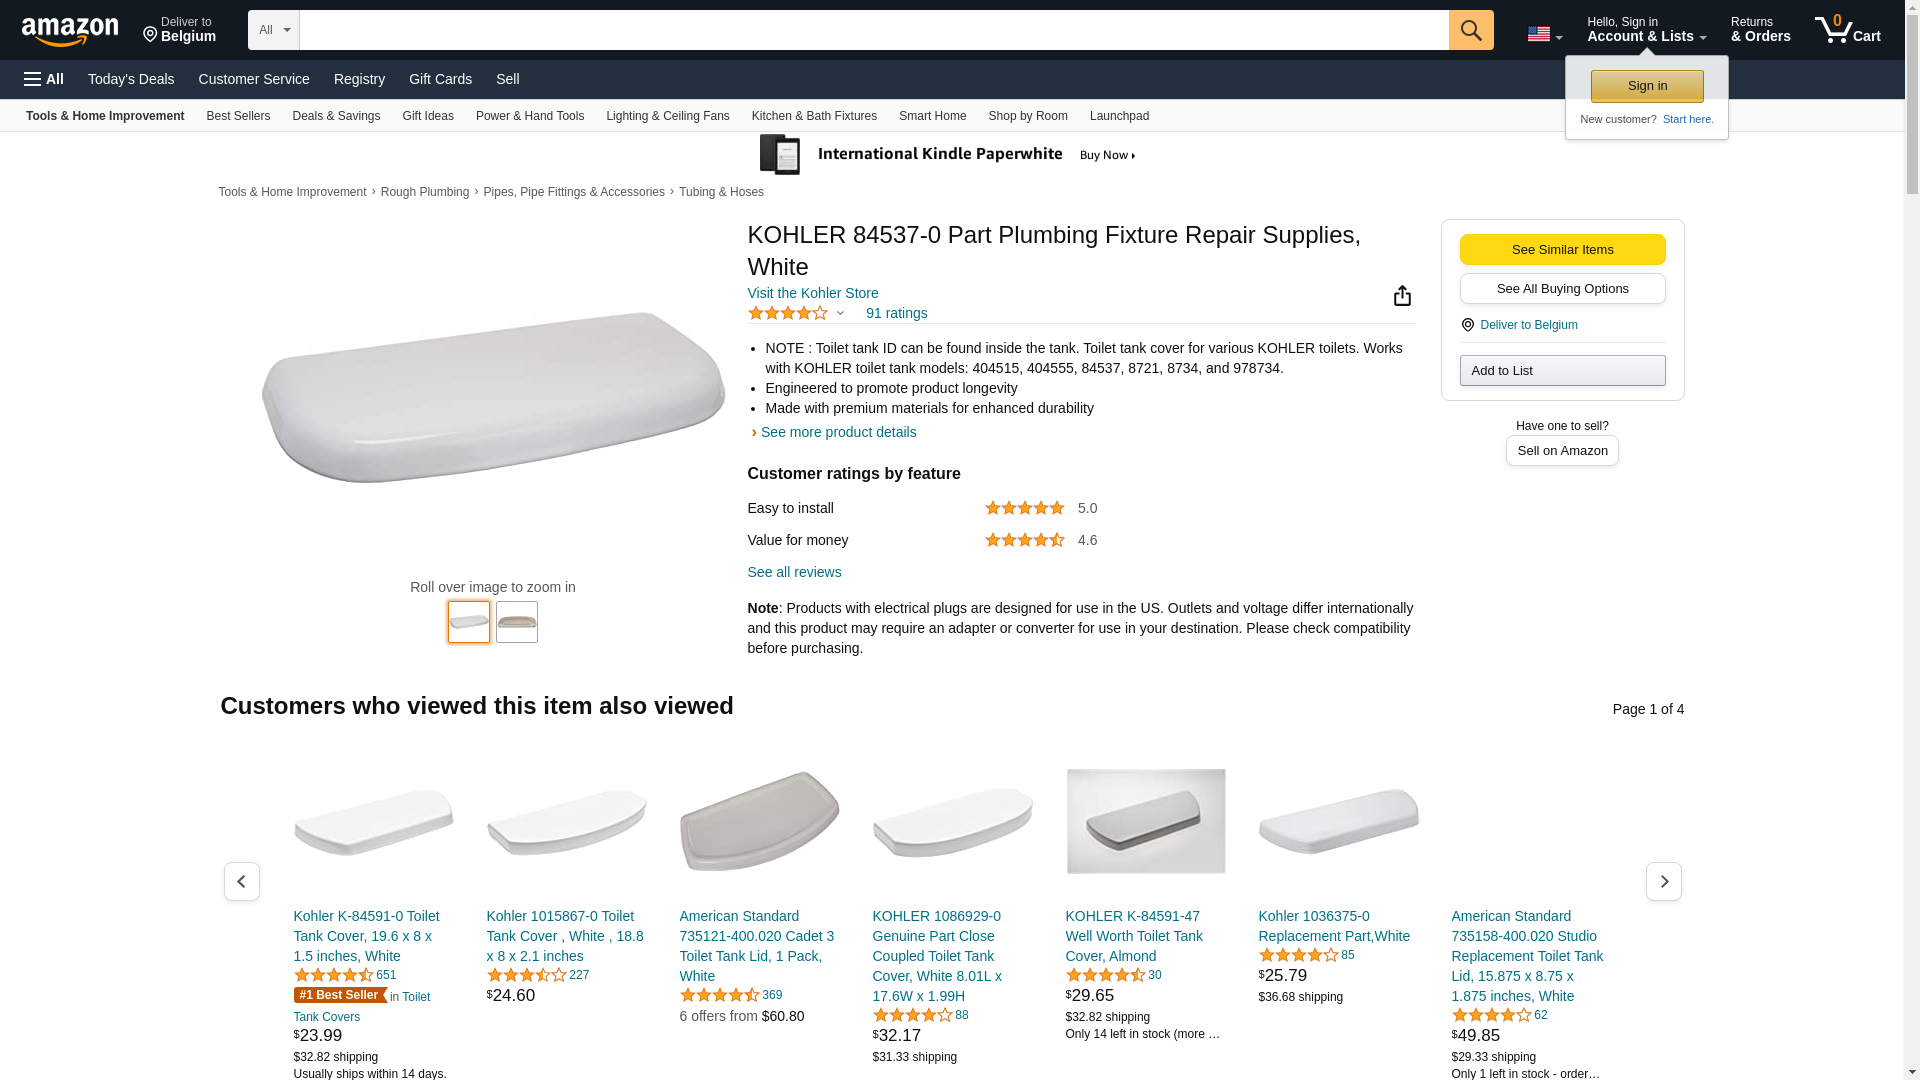Go to next carousel page arrow
The image size is (1920, 1080).
pos(1663,881)
